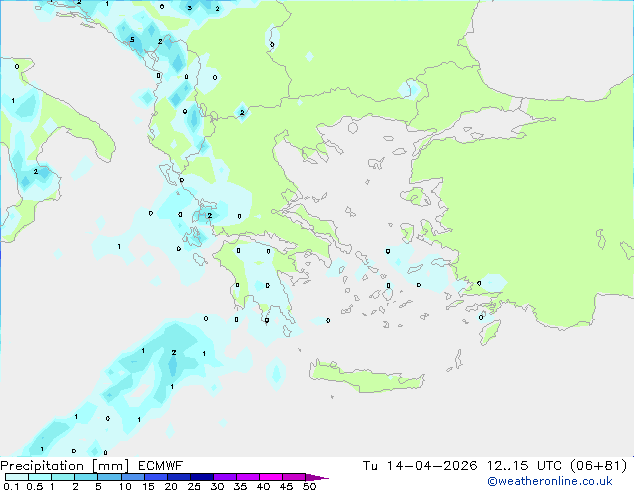Click the '30' legend scale label
The image size is (634, 490).
click(218, 486)
